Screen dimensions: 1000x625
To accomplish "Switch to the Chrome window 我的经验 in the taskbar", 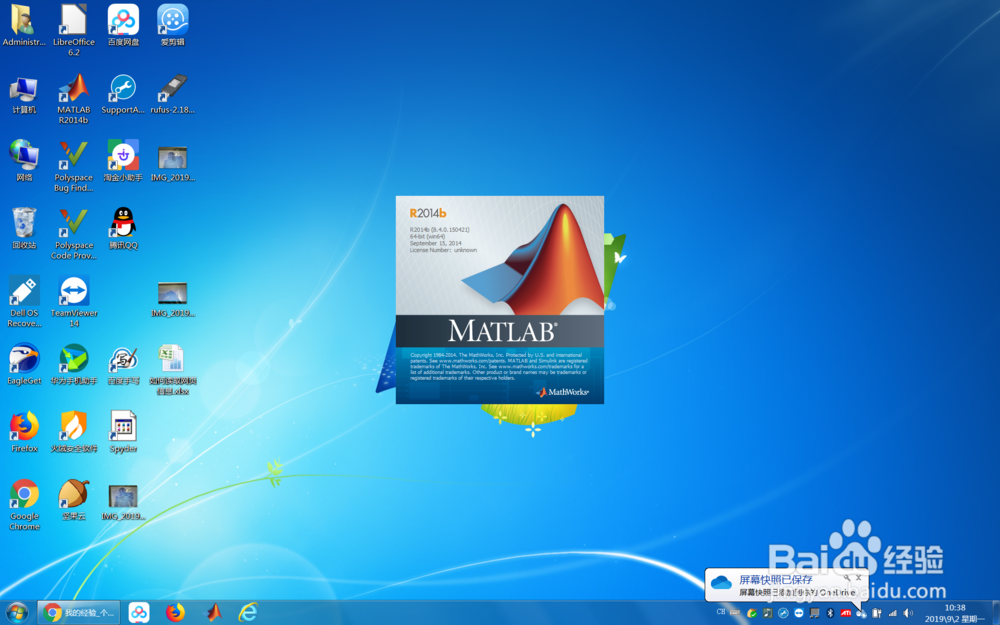I will click(78, 613).
